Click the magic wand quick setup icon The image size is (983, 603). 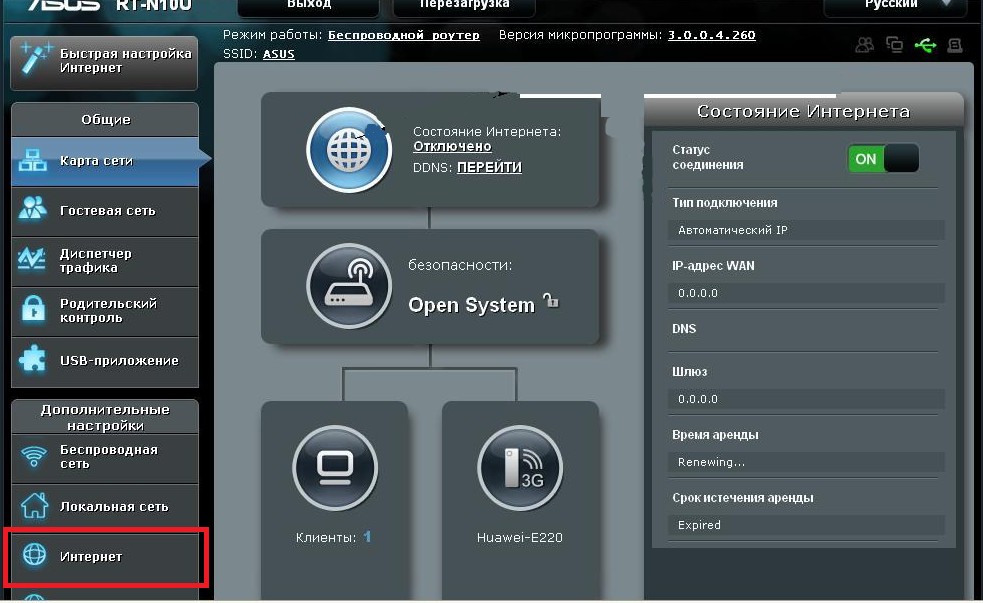tap(34, 59)
